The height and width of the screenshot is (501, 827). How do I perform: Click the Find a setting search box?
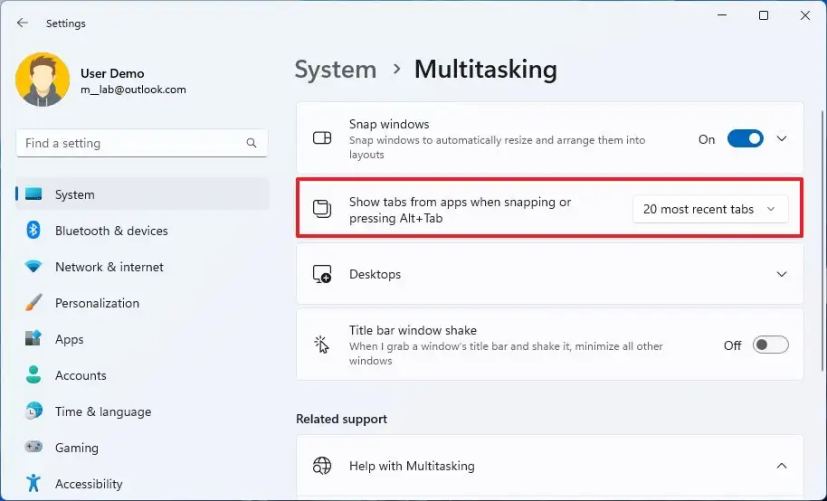pos(130,143)
